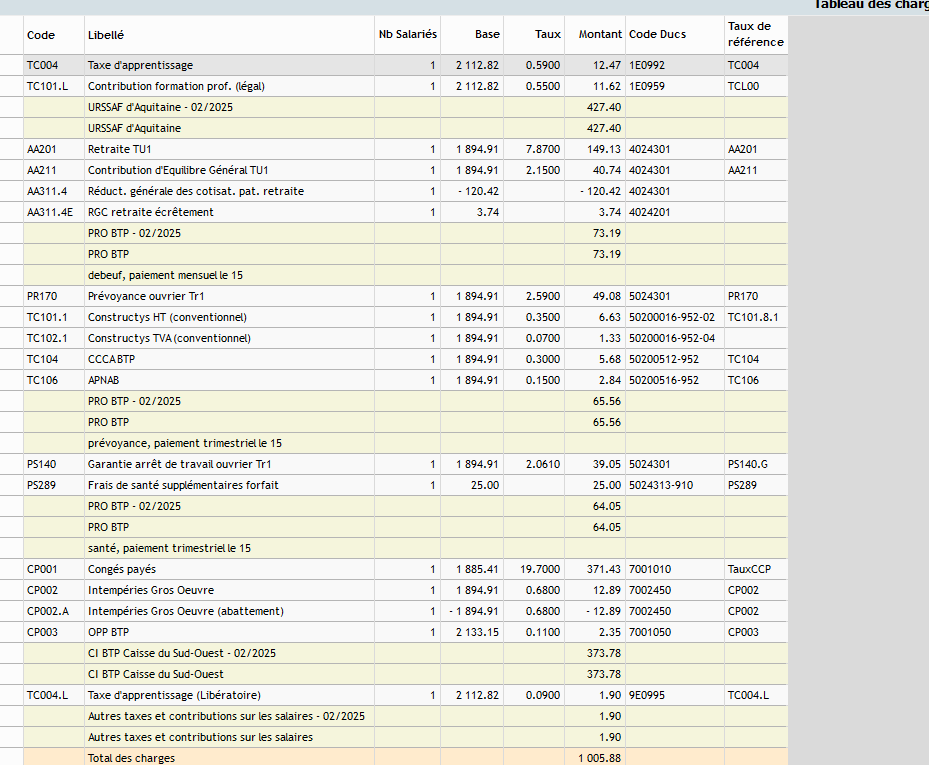Screen dimensions: 929x765
Task: Click Ducs code 5024313-910
Action: [x=661, y=485]
